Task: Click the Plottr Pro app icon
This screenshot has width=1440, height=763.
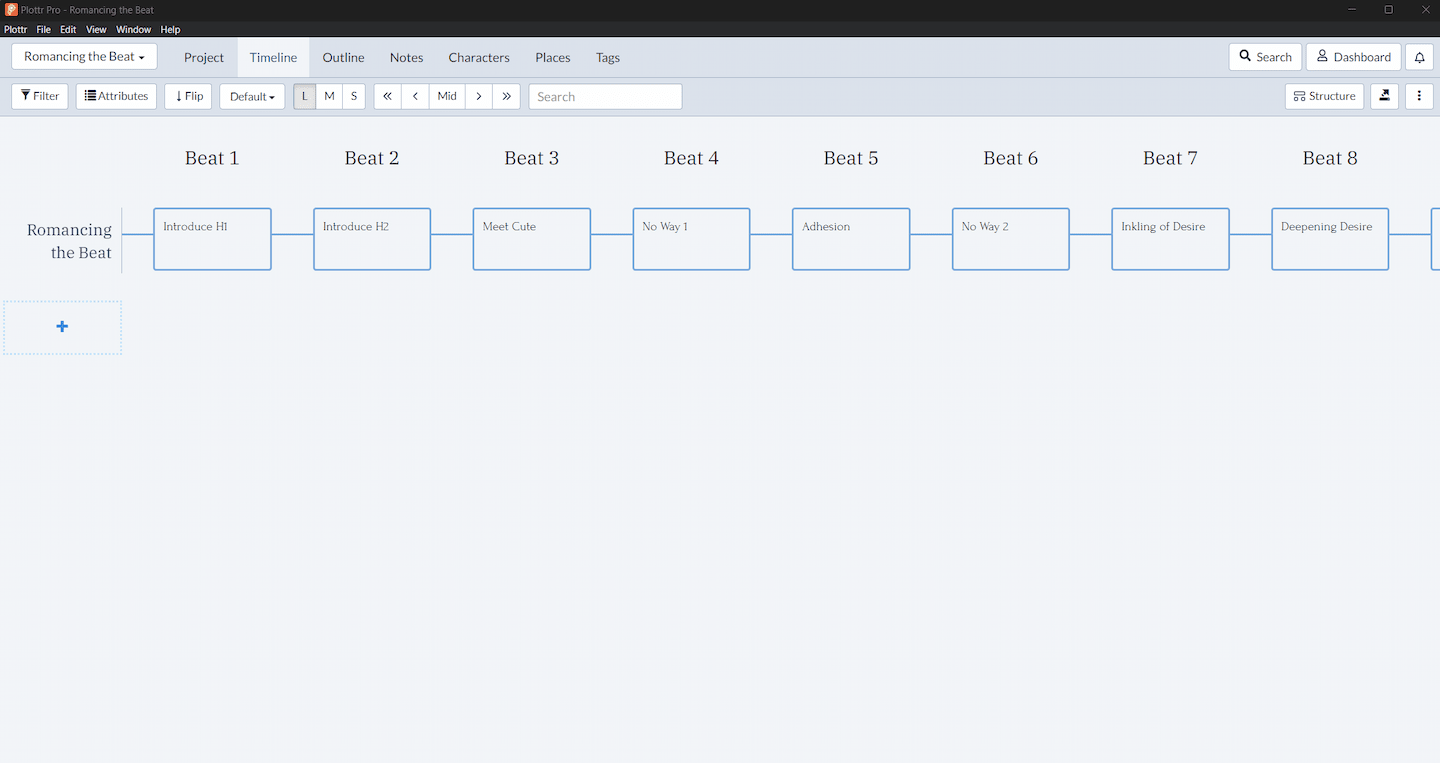Action: pyautogui.click(x=11, y=10)
